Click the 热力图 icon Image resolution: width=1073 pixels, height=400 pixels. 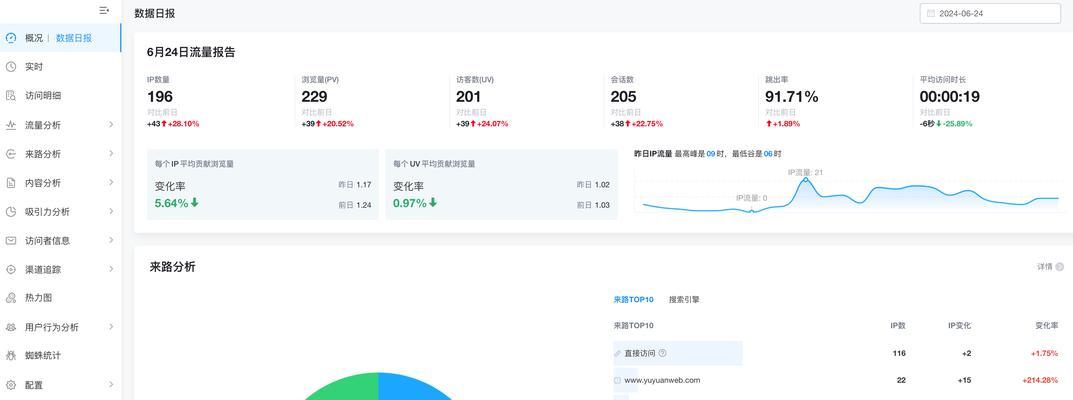[x=11, y=298]
